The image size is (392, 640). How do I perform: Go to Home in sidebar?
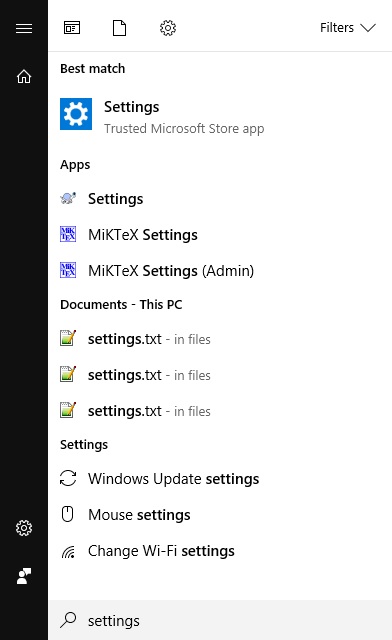pyautogui.click(x=24, y=76)
